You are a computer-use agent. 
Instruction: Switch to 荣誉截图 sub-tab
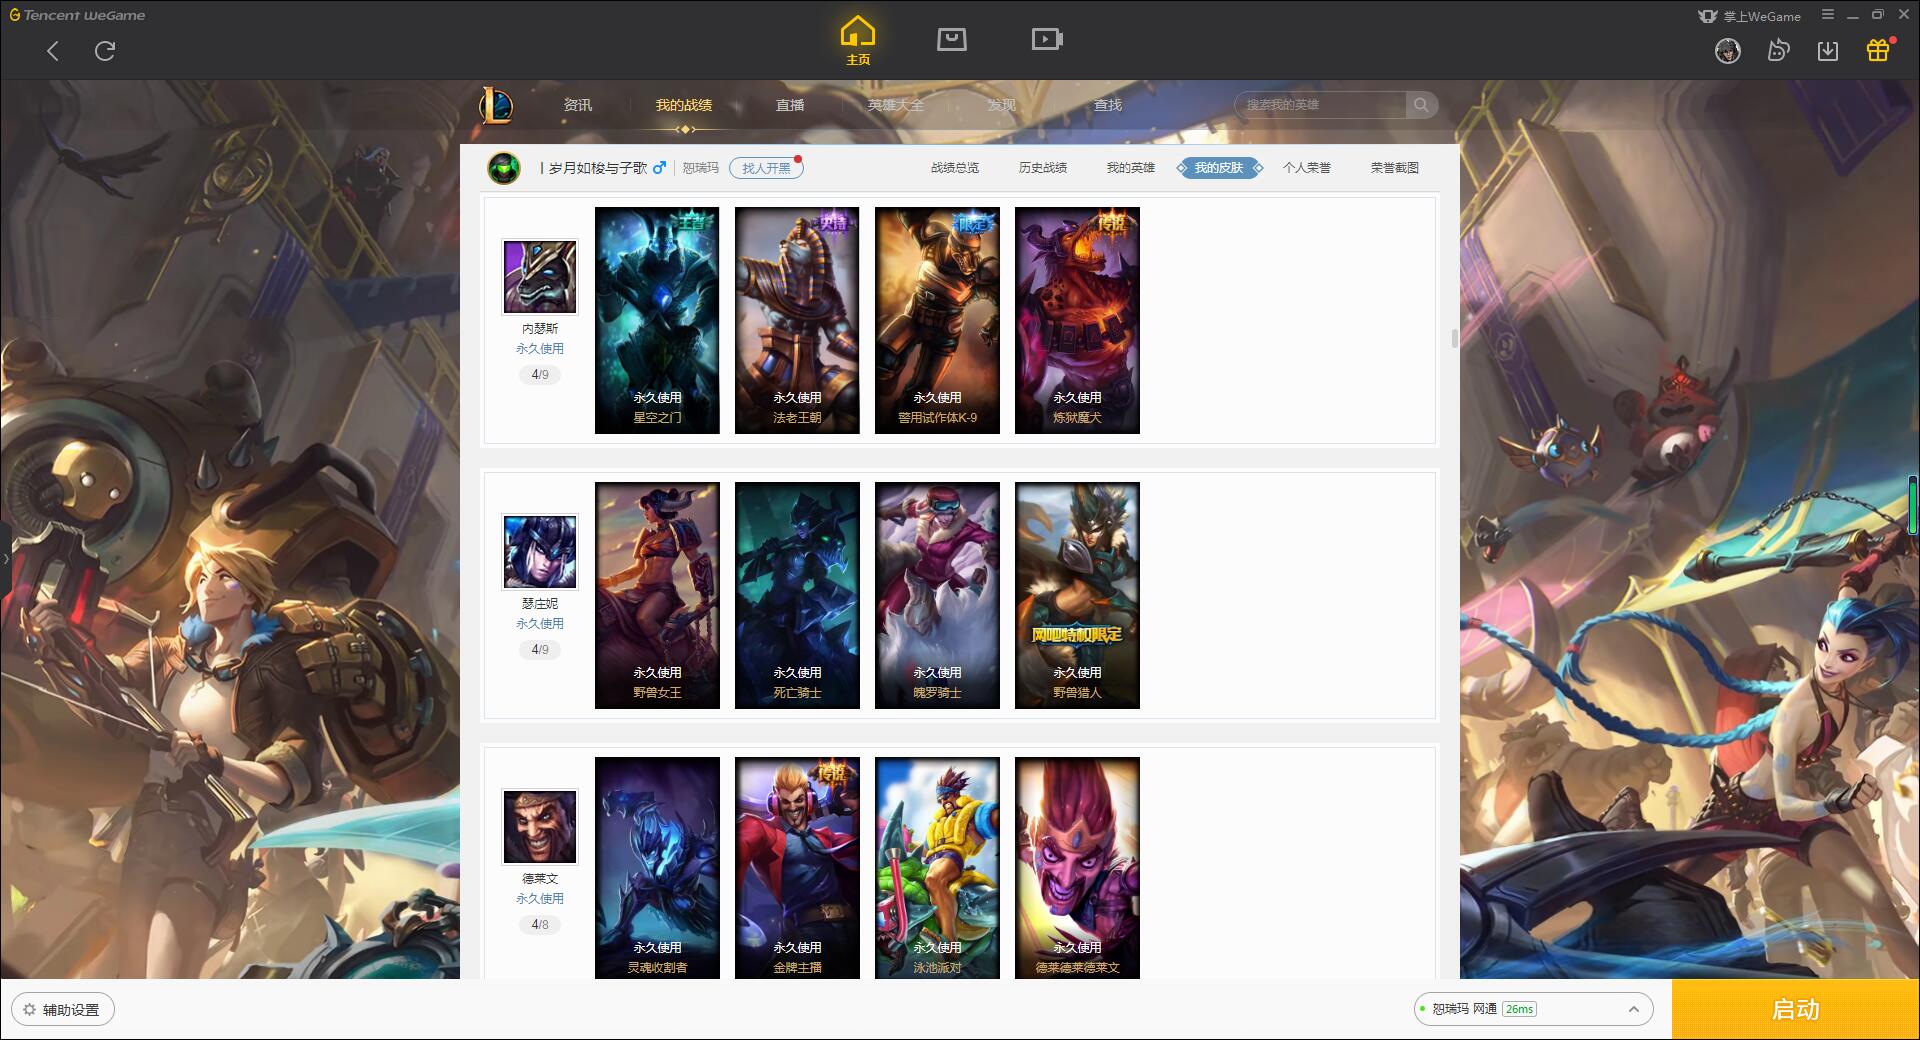[1395, 168]
